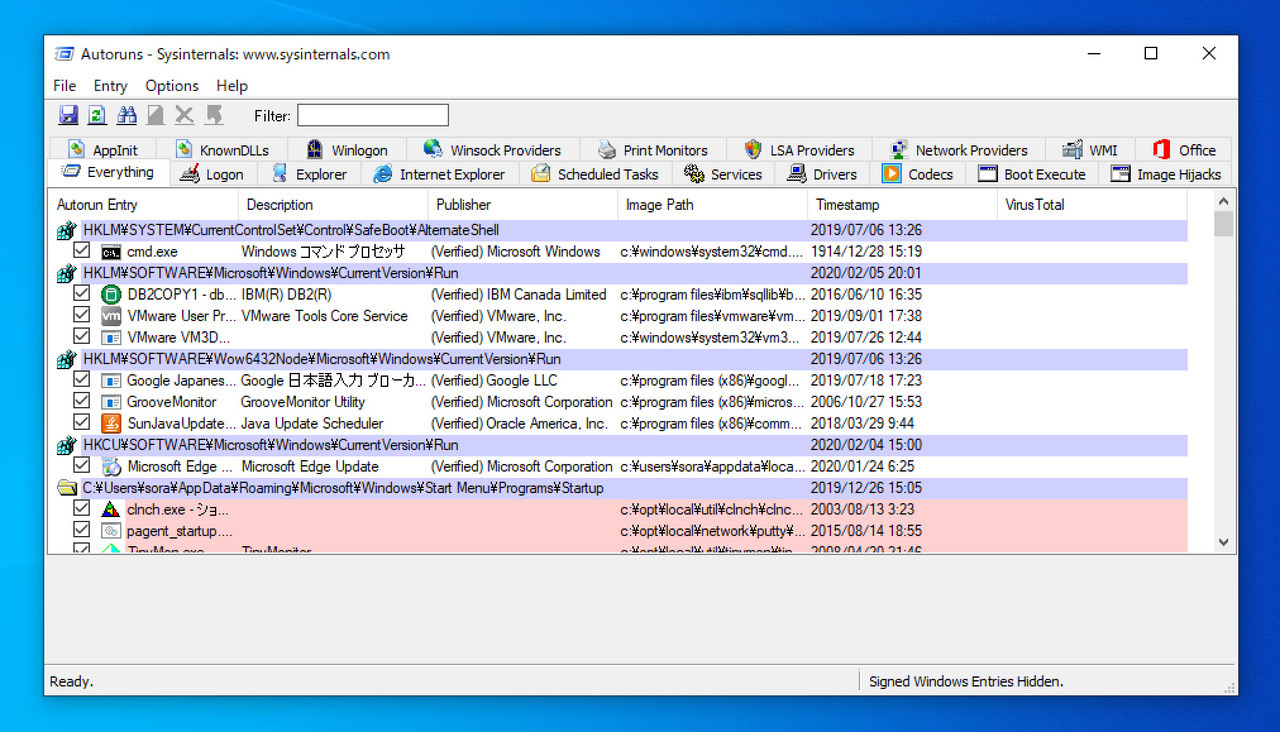Screen dimensions: 1280x732
Task: Click the Save toolbar icon
Action: 68,115
